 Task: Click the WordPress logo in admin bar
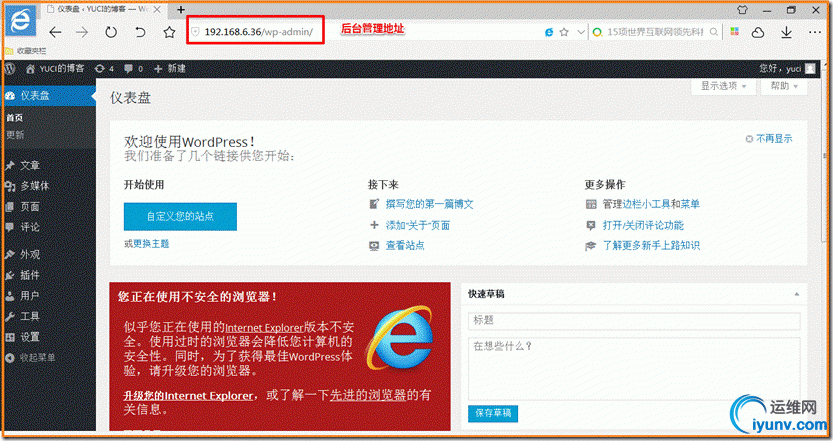(x=10, y=69)
